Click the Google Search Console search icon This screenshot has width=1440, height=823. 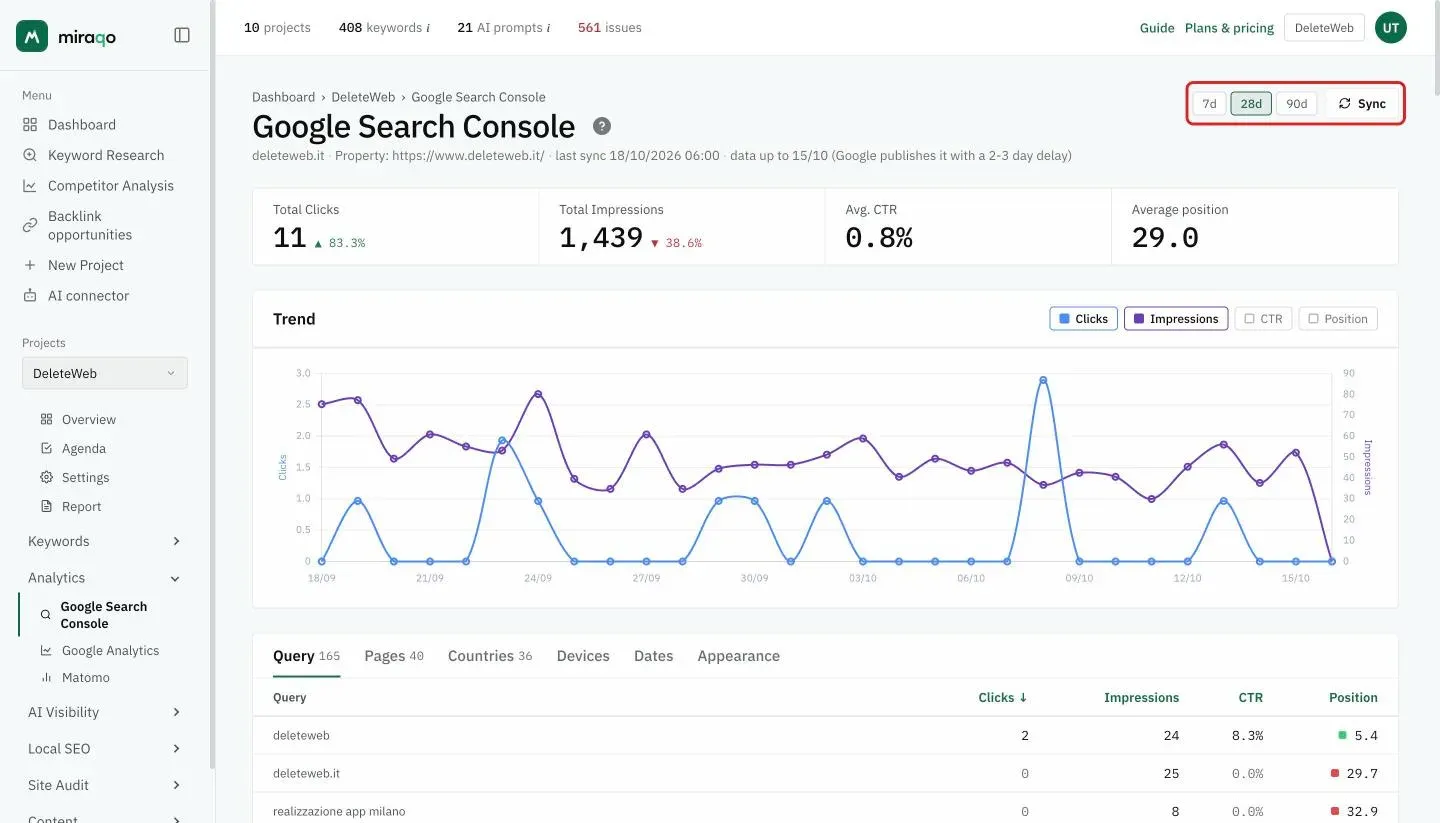45,615
